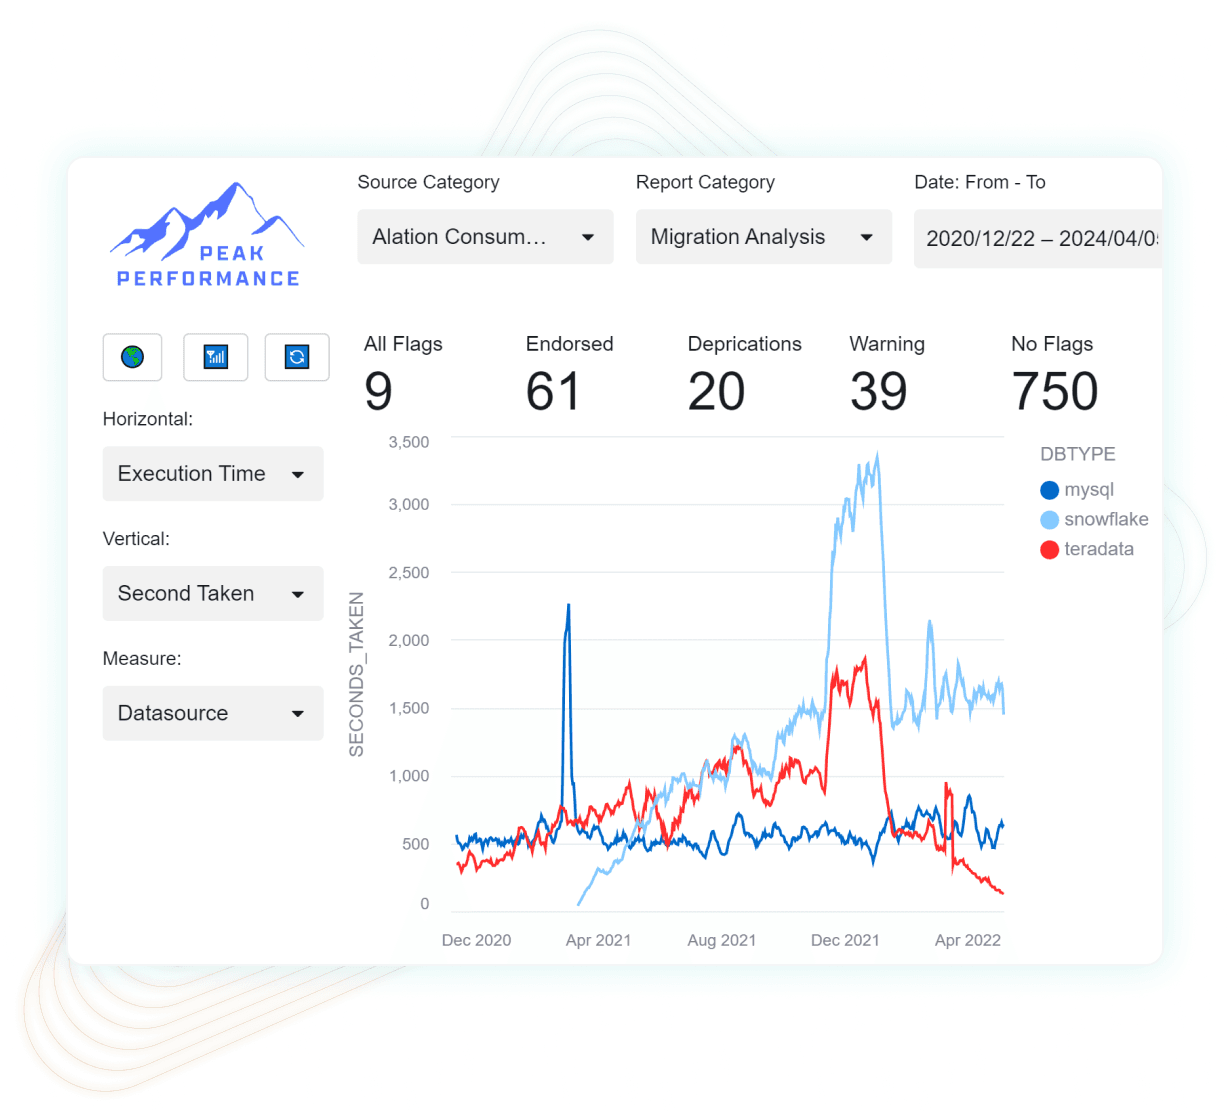Click the All Flags count
The width and height of the screenshot is (1230, 1120).
coord(378,391)
